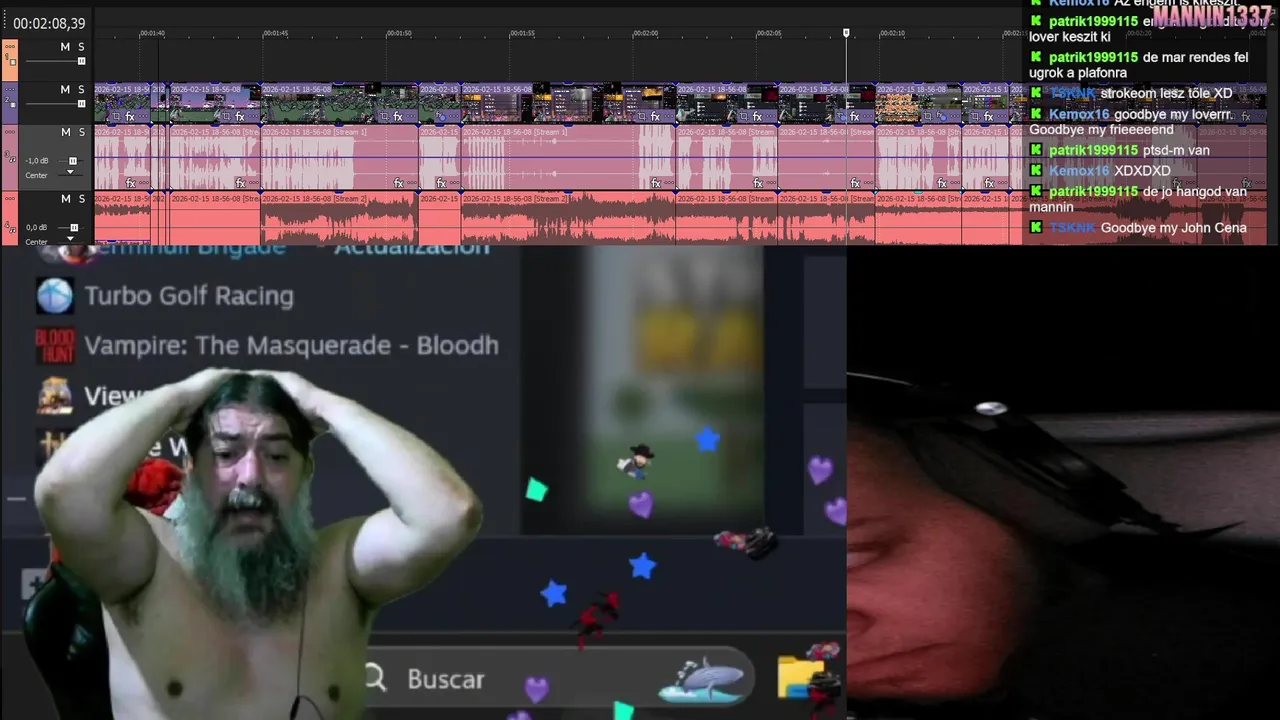Viewport: 1280px width, 720px height.
Task: Mute track 1 with its M button
Action: 65,47
